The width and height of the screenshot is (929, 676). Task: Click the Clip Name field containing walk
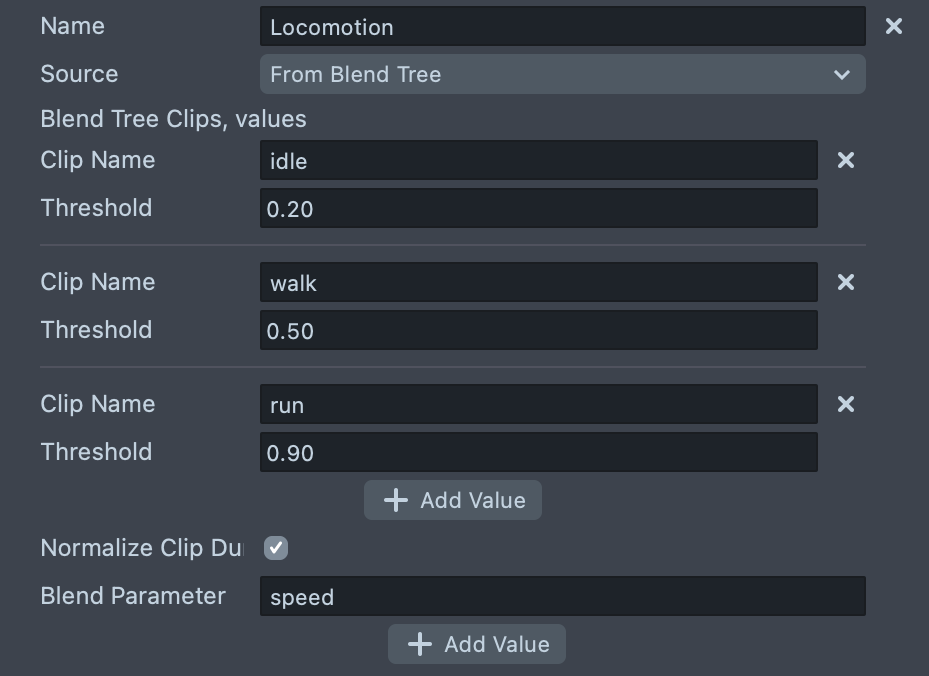coord(538,283)
